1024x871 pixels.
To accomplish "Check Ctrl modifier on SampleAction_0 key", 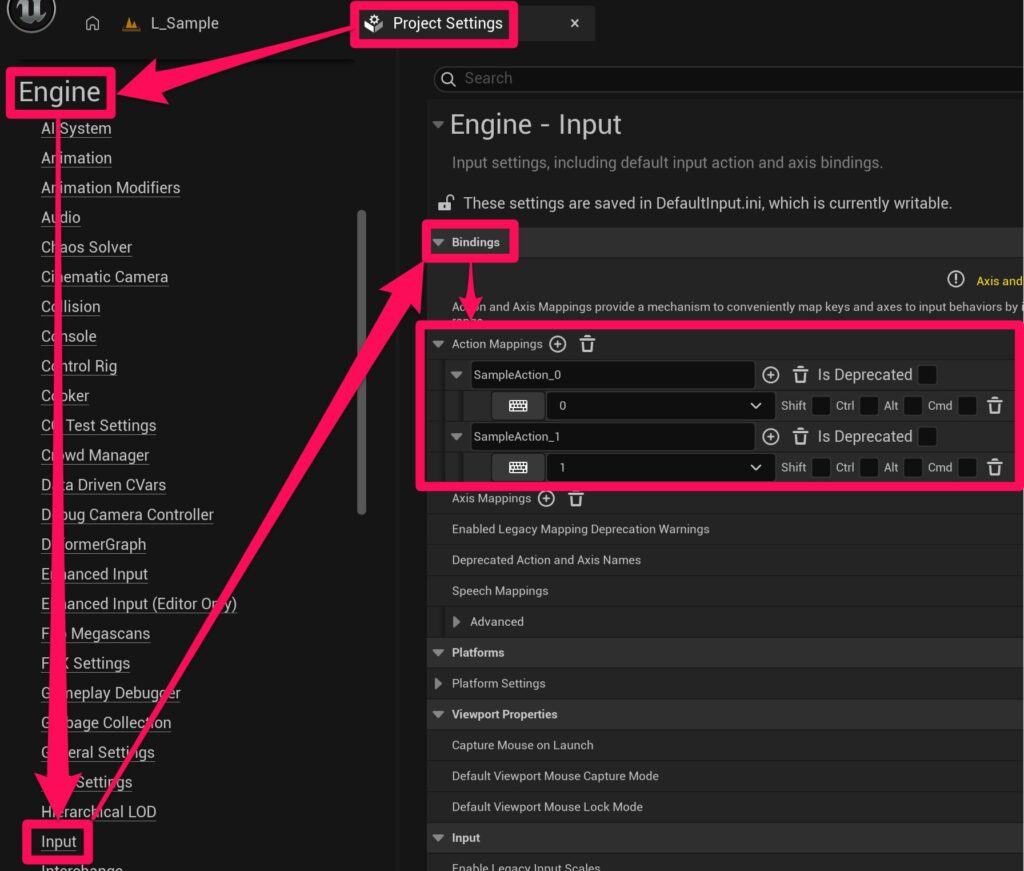I will tap(869, 406).
